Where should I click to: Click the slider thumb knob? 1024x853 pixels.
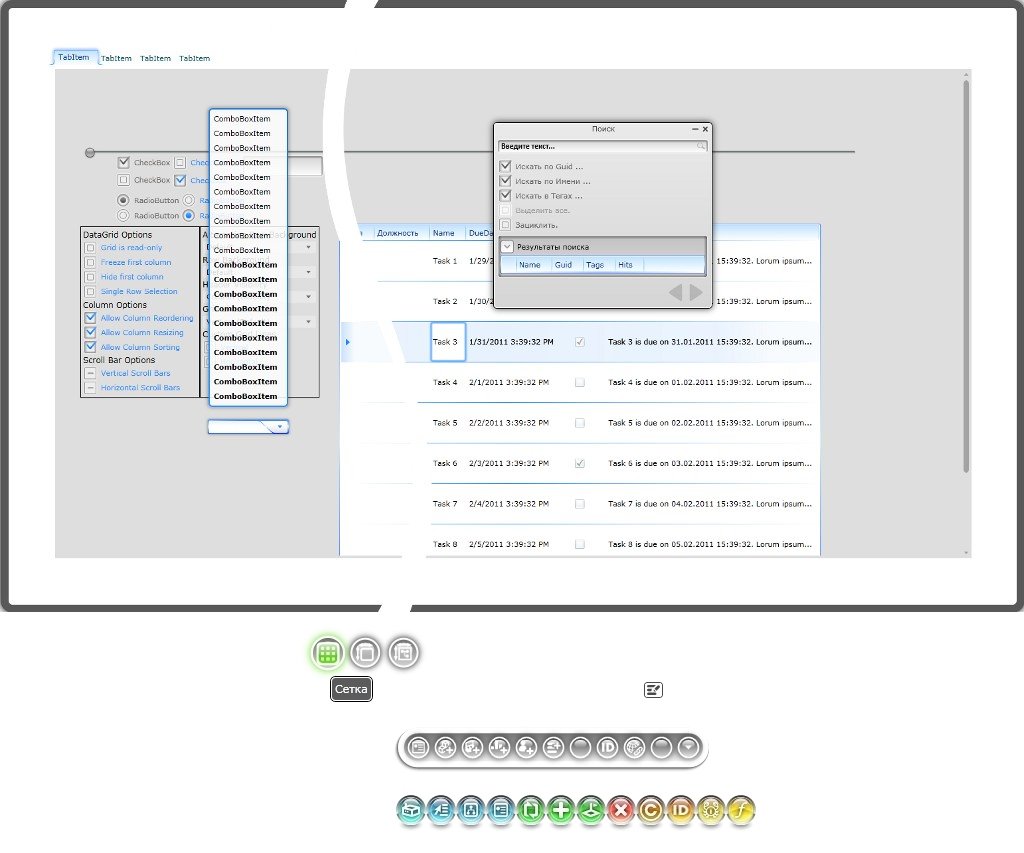(x=90, y=153)
